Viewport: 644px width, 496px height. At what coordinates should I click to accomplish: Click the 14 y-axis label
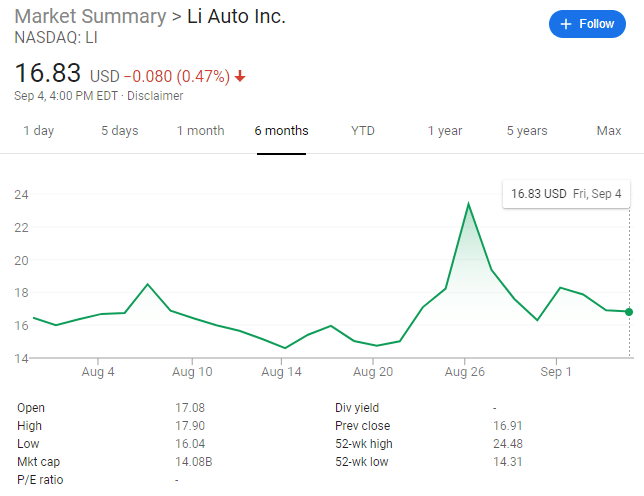[21, 358]
